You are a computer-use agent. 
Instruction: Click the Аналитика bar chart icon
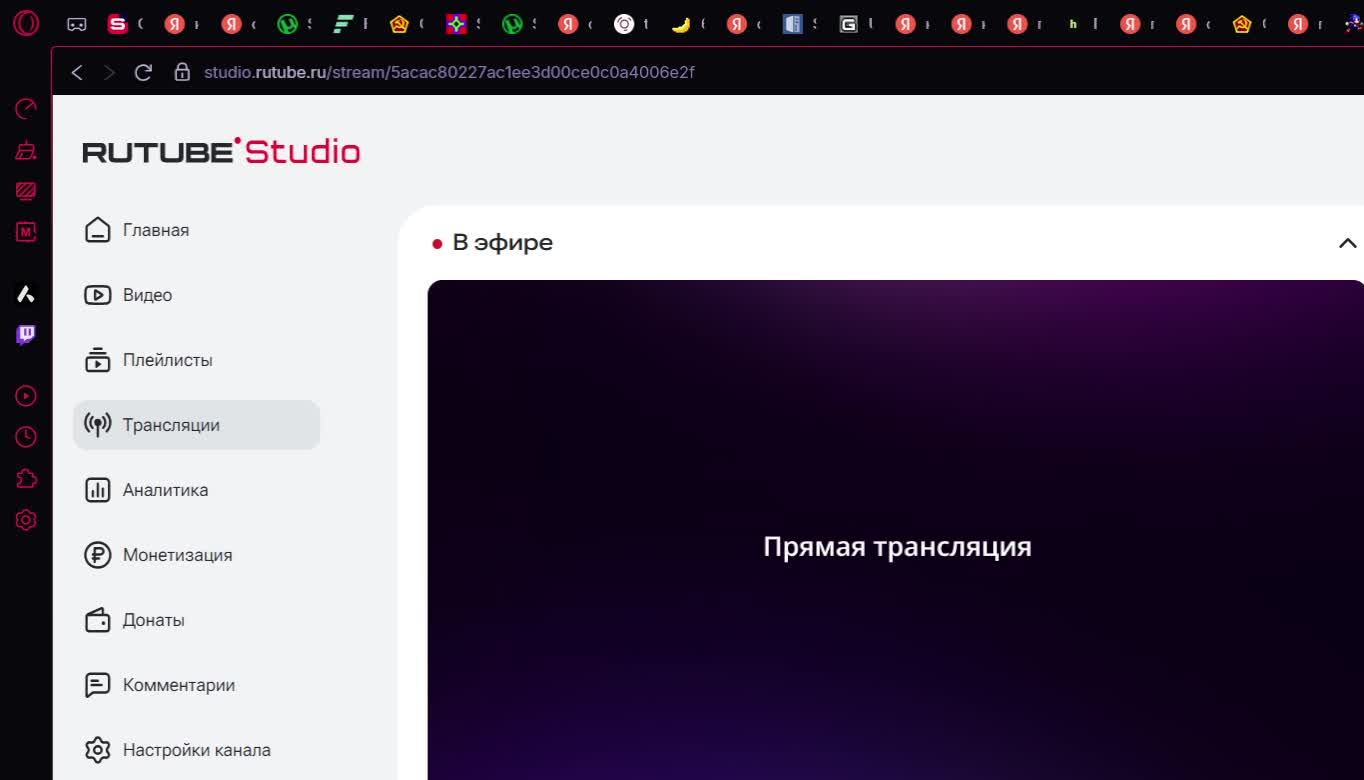pos(97,490)
